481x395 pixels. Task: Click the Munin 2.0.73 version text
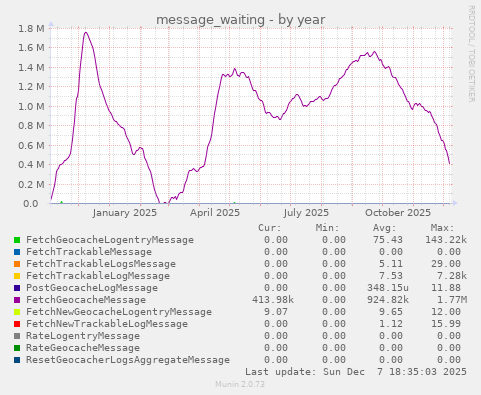pyautogui.click(x=240, y=384)
